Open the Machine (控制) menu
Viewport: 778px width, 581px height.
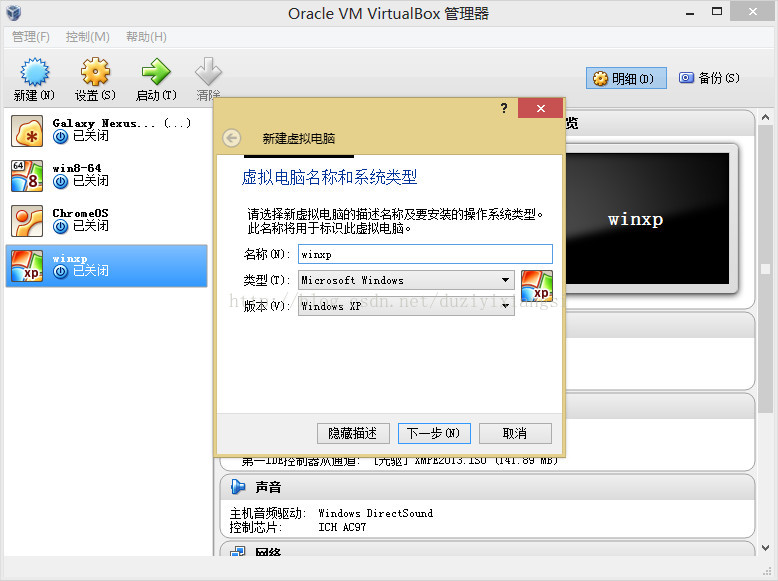88,37
